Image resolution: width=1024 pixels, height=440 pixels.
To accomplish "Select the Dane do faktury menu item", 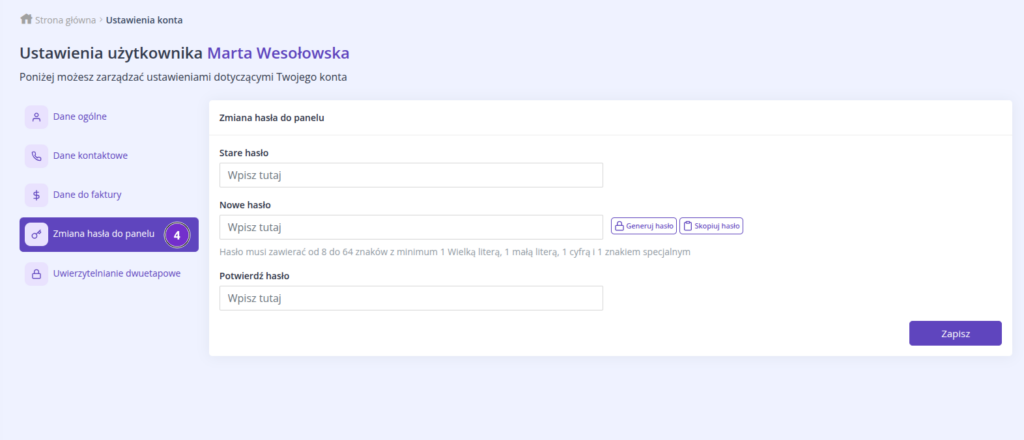I will click(x=87, y=195).
